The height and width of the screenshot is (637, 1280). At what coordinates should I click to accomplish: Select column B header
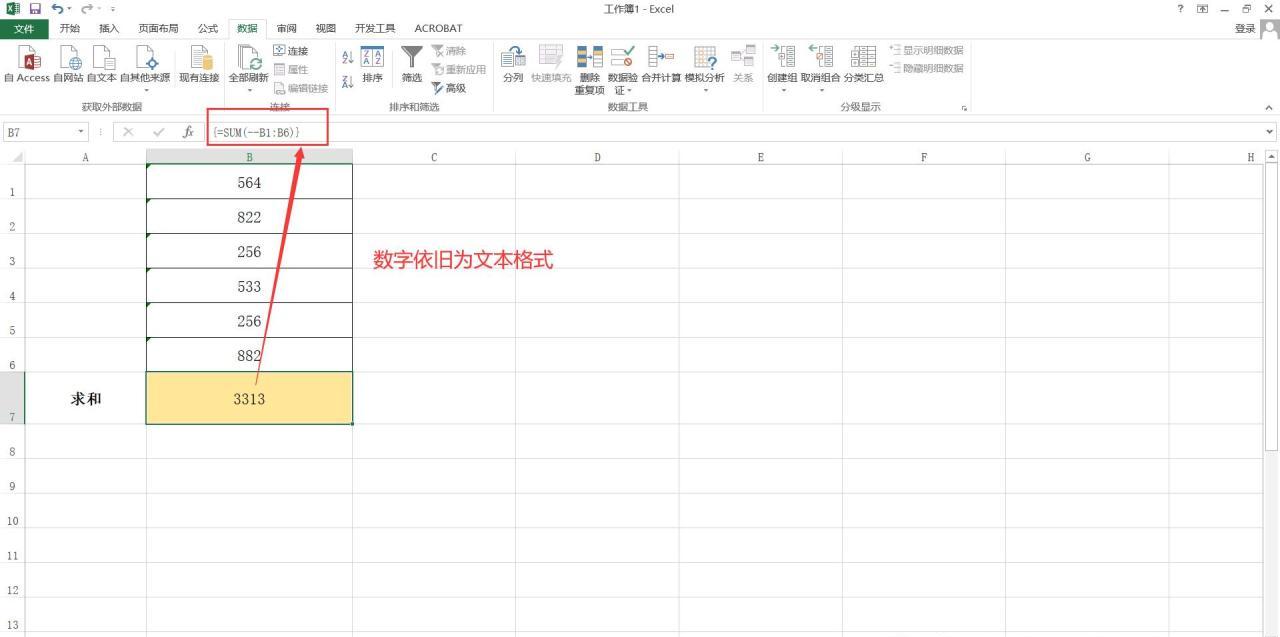249,157
